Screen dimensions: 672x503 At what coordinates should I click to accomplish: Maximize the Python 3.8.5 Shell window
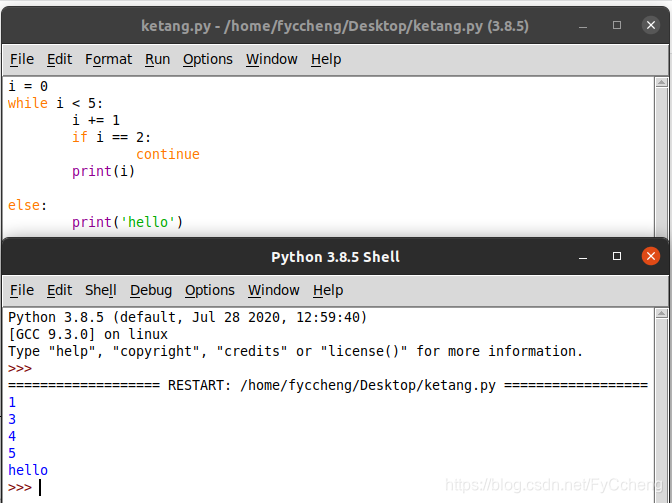[617, 256]
